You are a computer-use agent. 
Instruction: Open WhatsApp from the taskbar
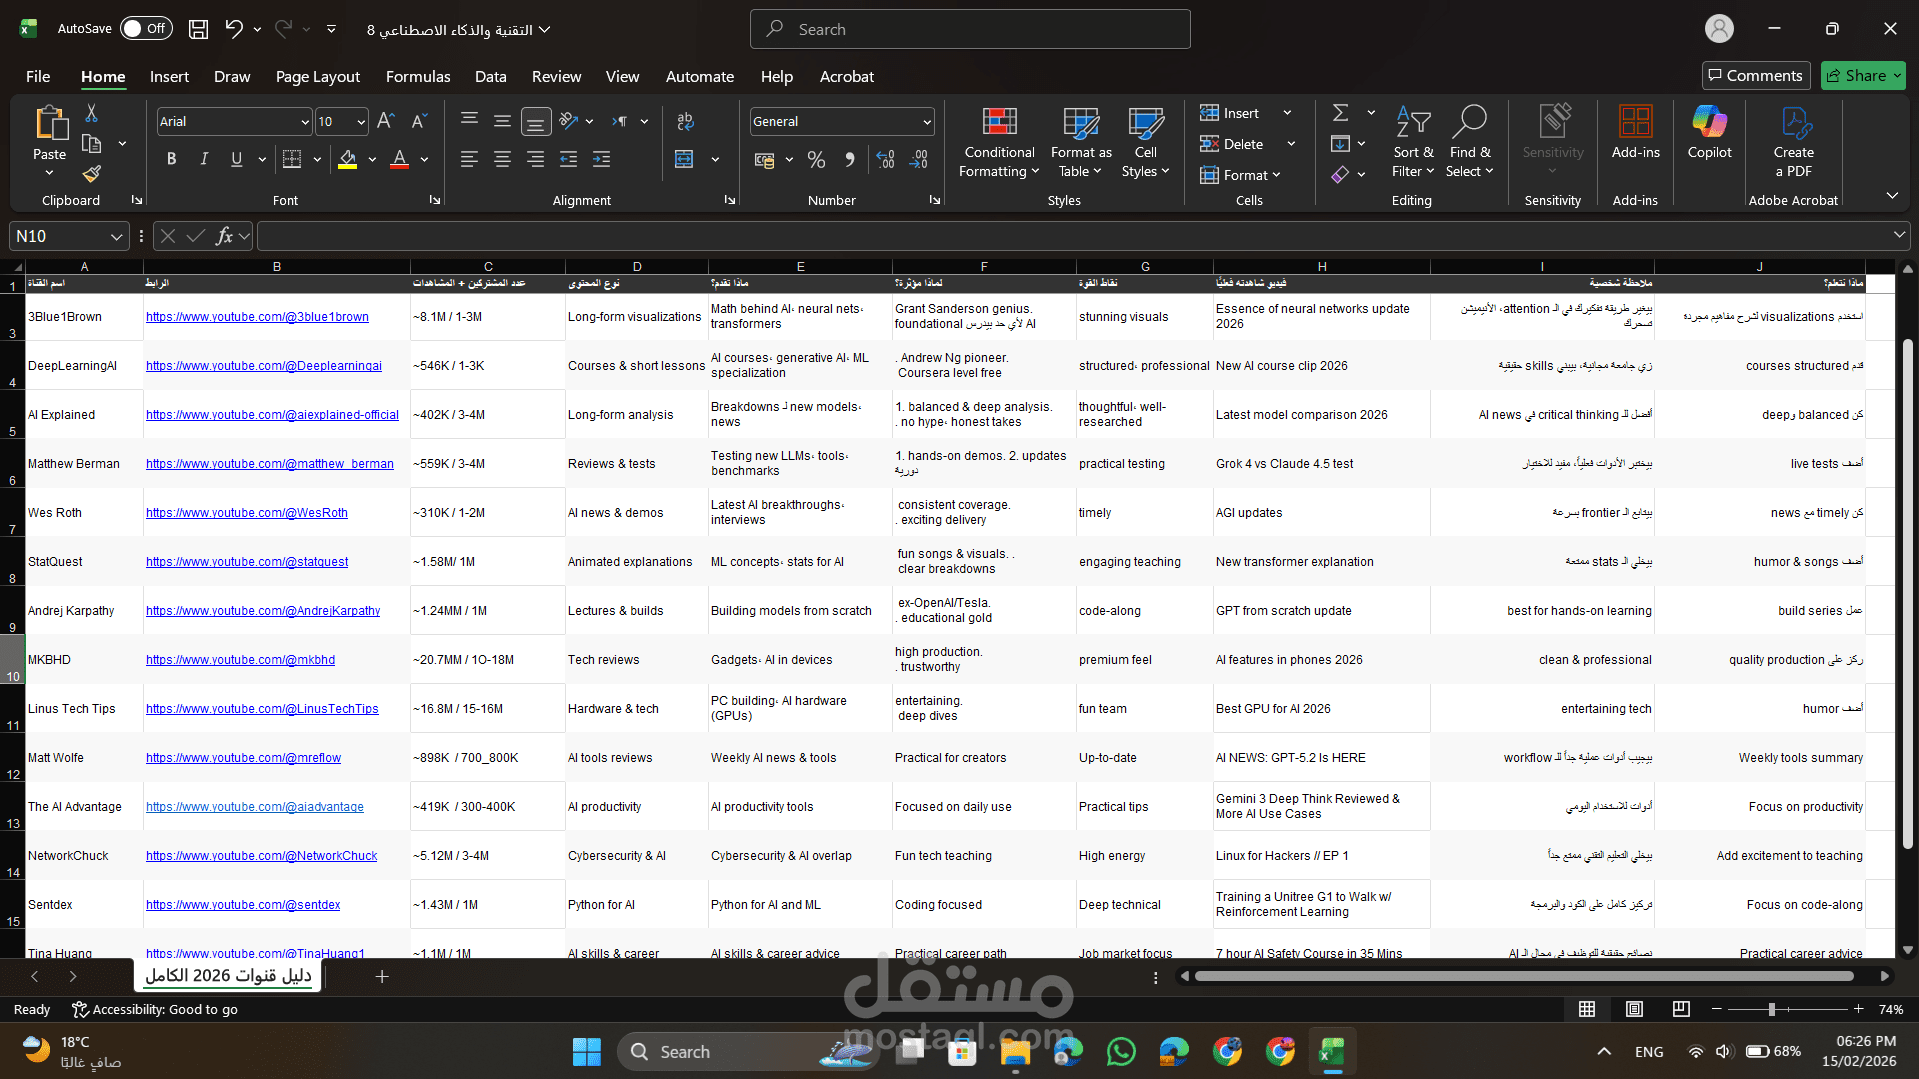(x=1121, y=1051)
